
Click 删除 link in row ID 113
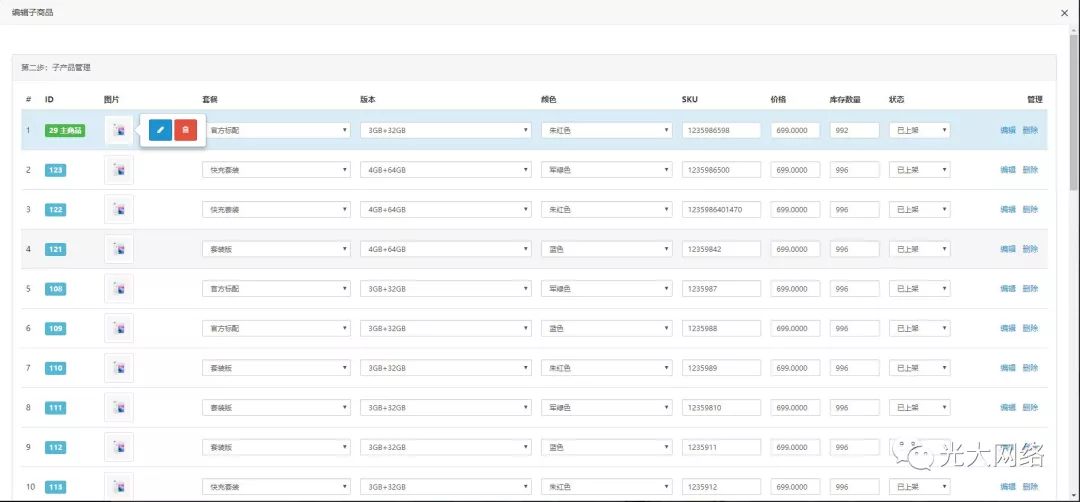point(1030,487)
